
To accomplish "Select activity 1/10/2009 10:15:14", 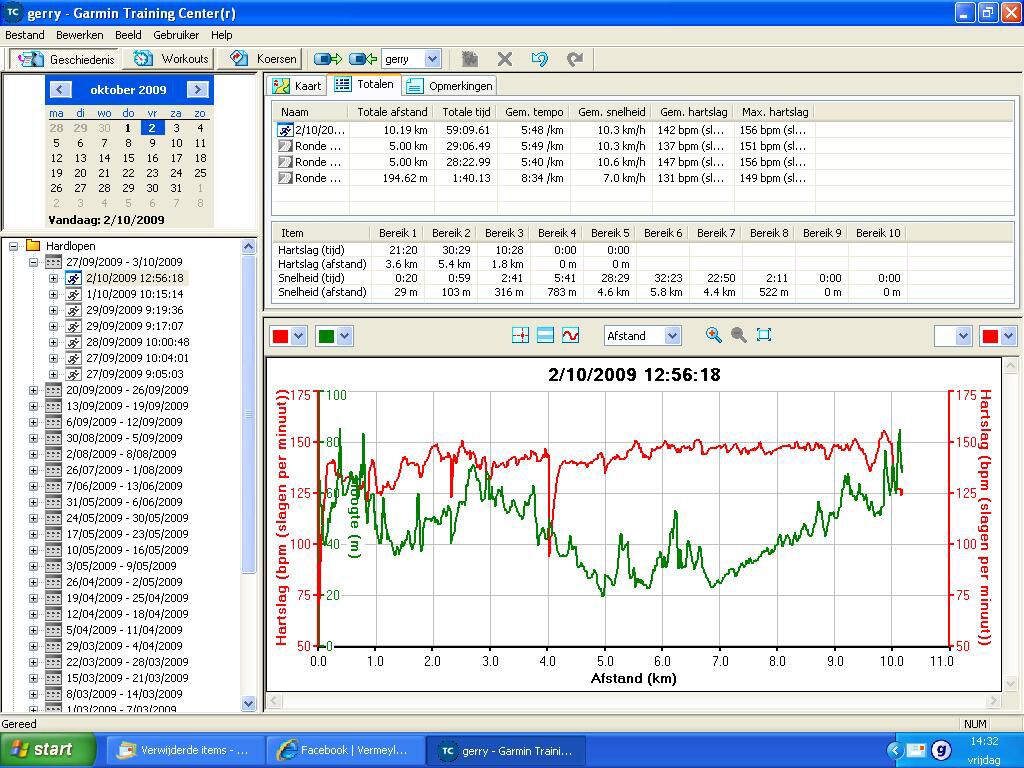I will (x=134, y=294).
